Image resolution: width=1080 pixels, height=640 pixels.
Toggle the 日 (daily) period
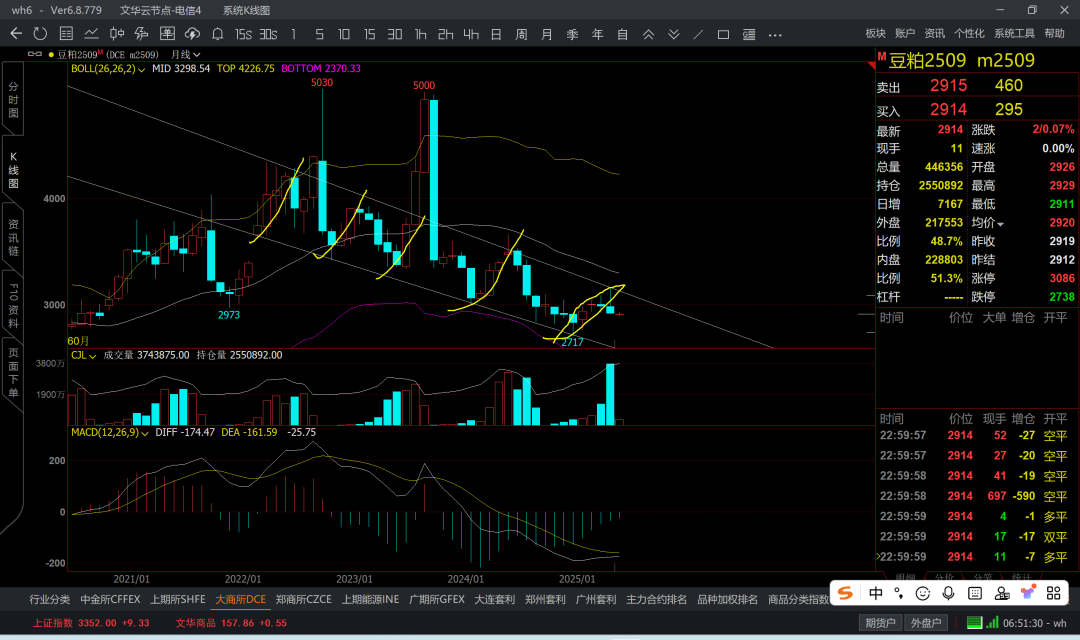tap(495, 34)
